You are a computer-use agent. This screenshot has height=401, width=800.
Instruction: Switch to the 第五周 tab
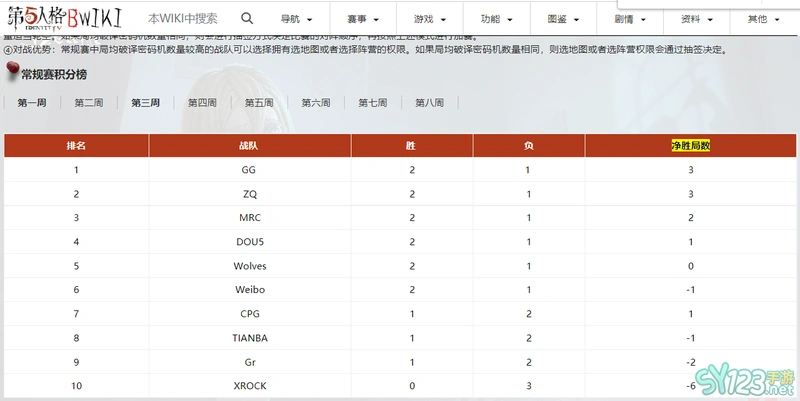(259, 103)
